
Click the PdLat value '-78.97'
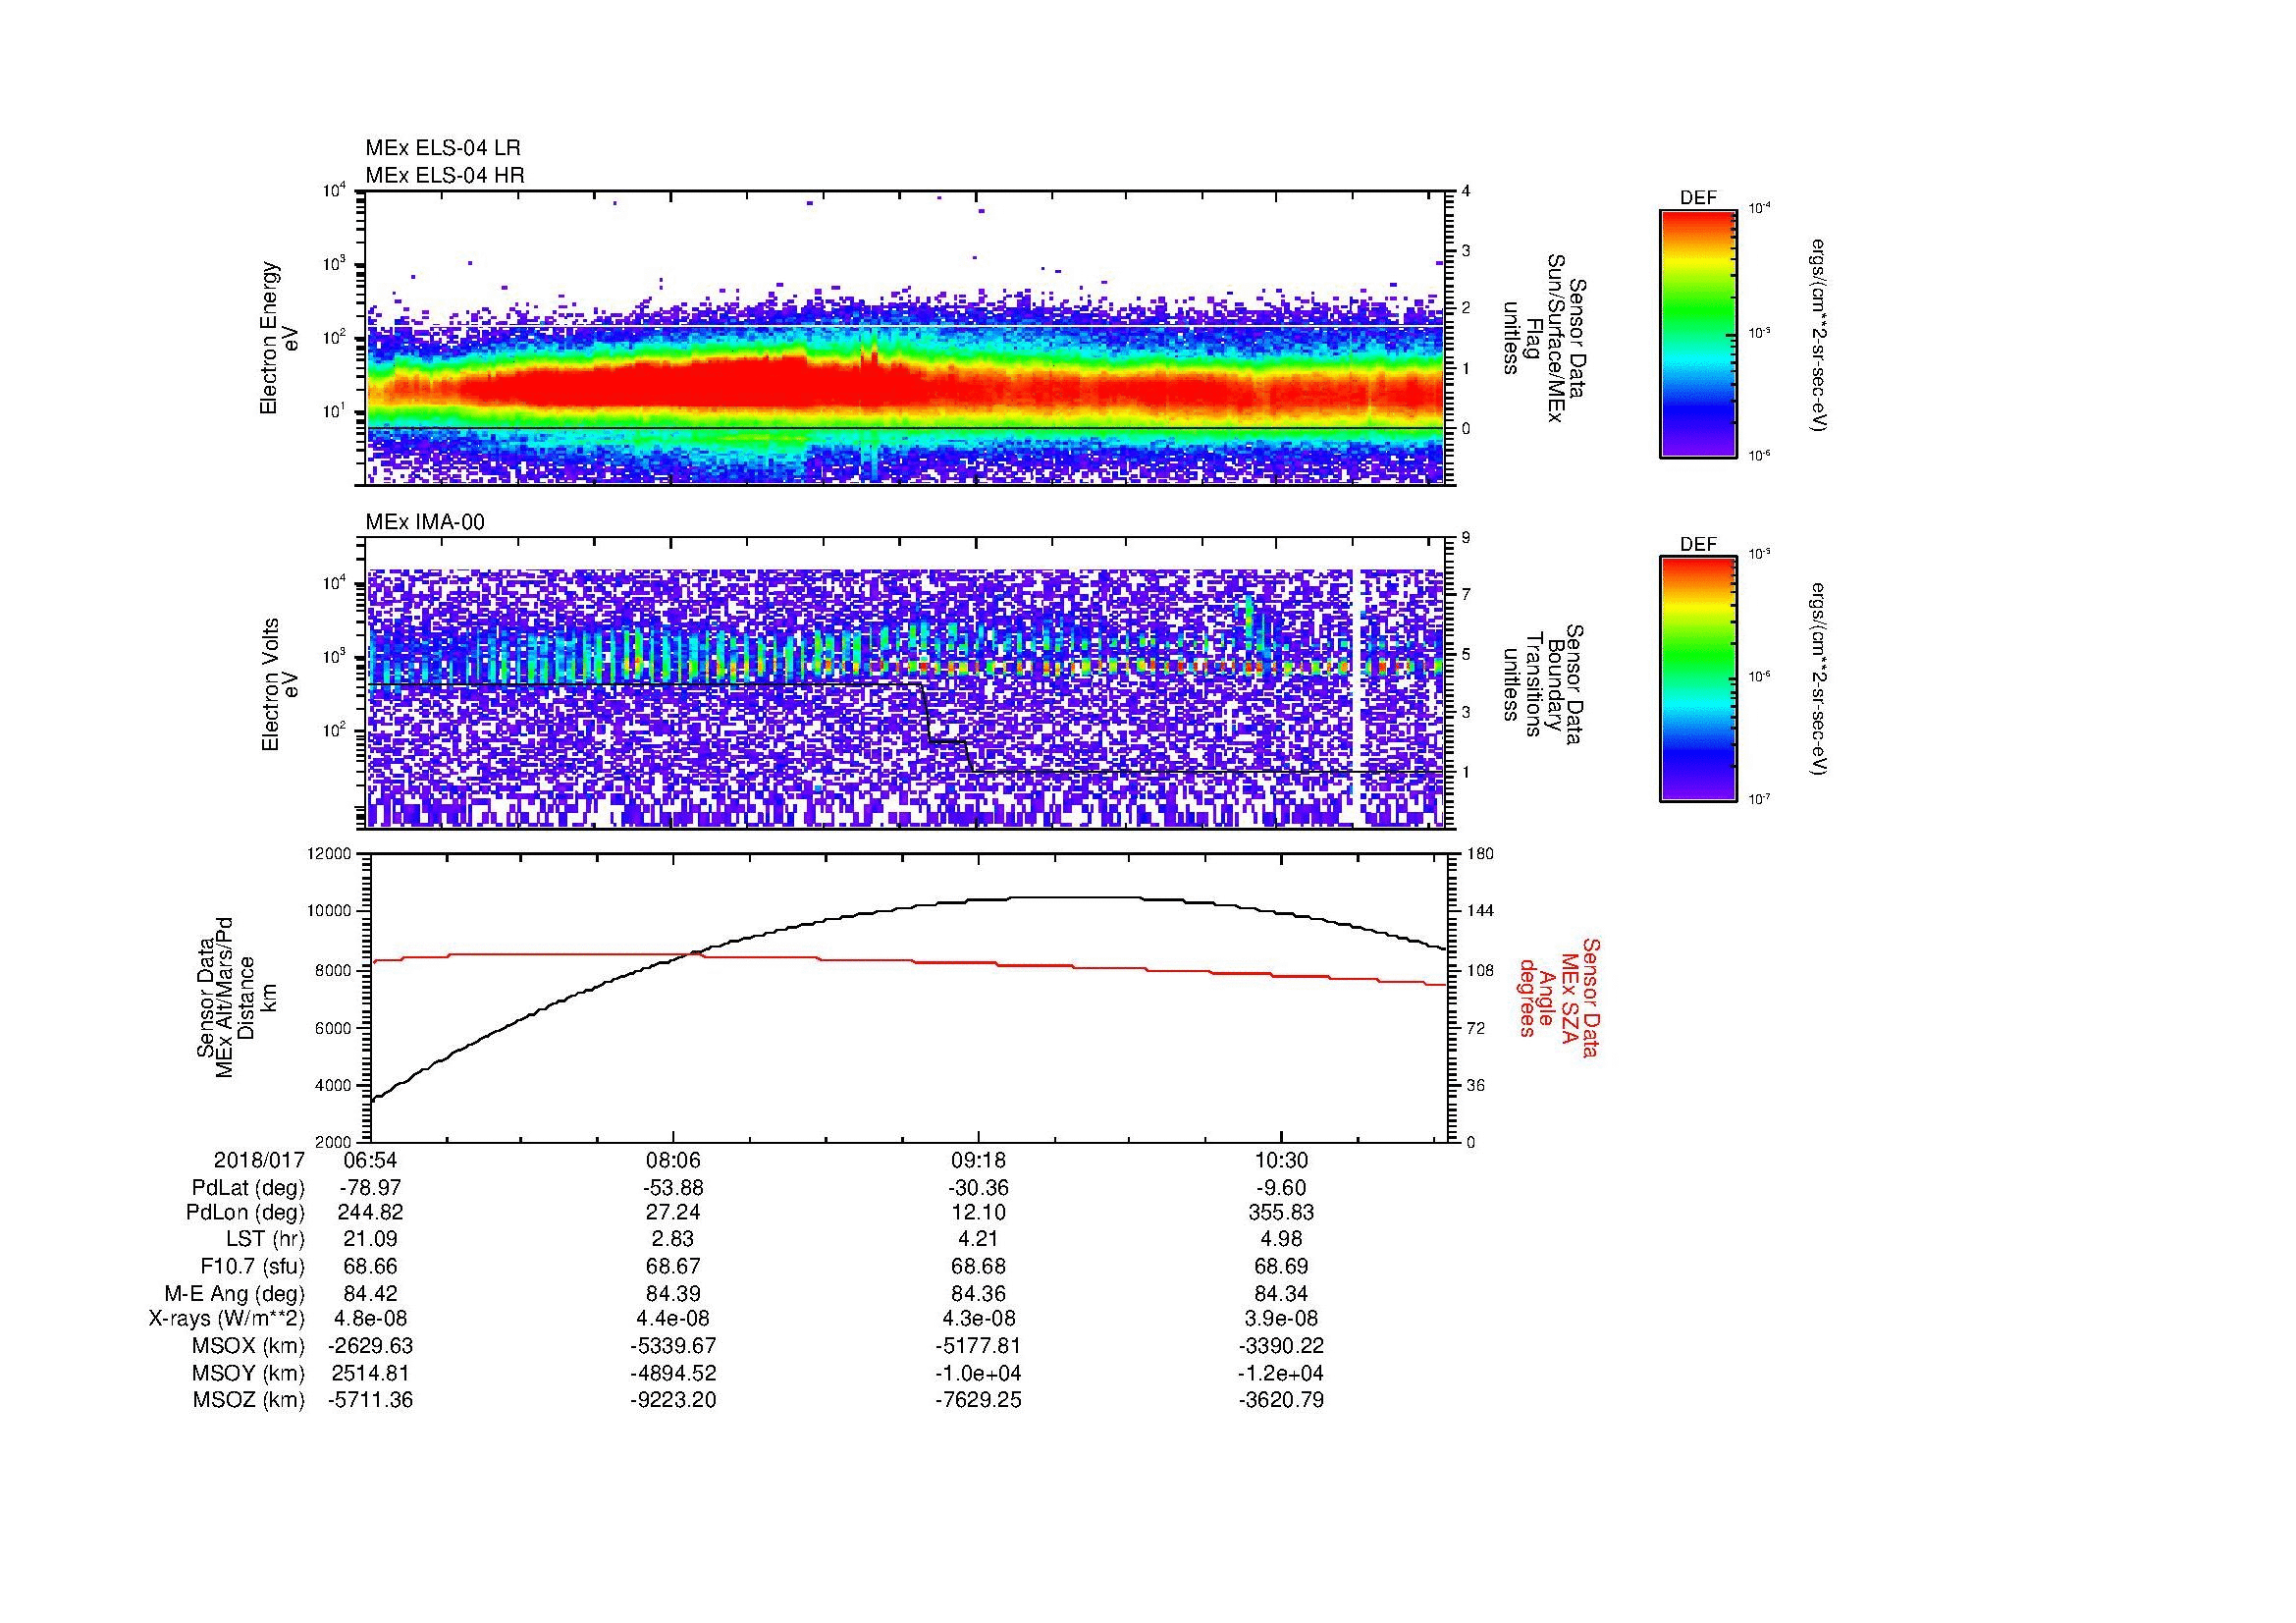pos(371,1188)
